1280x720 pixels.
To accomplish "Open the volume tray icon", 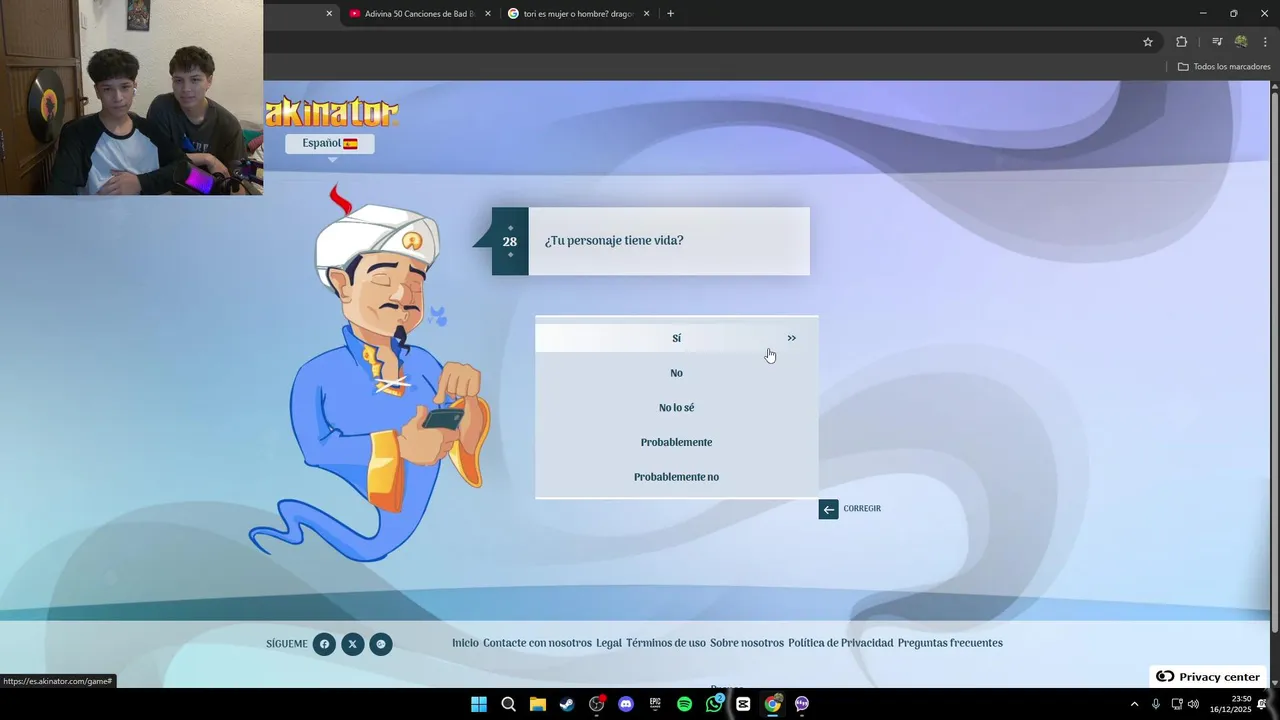I will tap(1193, 704).
